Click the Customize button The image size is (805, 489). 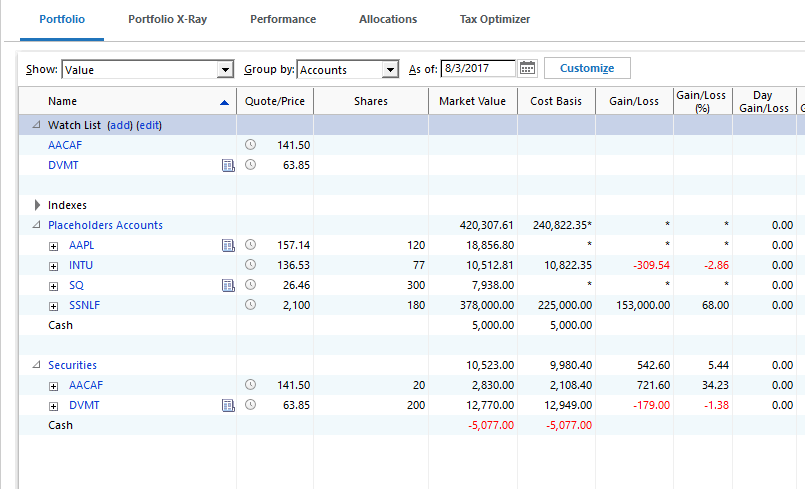coord(586,68)
